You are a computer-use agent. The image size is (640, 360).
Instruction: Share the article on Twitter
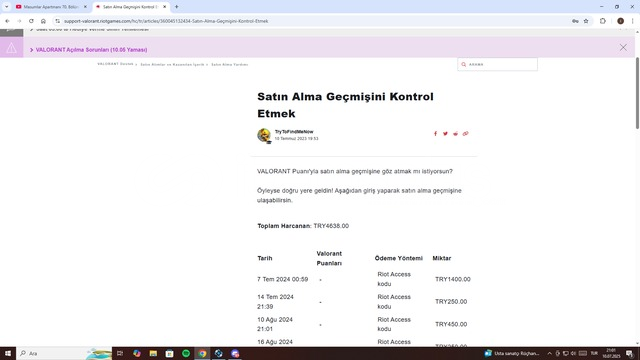pyautogui.click(x=445, y=134)
